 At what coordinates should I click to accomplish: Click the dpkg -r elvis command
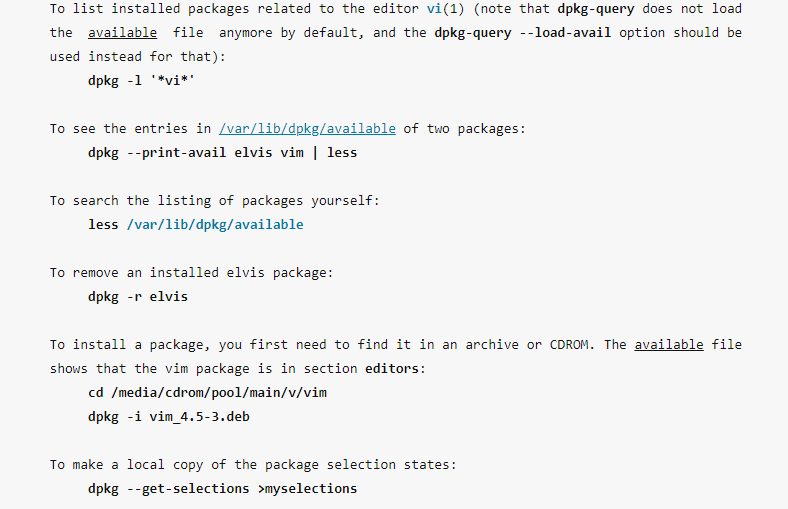click(x=138, y=297)
